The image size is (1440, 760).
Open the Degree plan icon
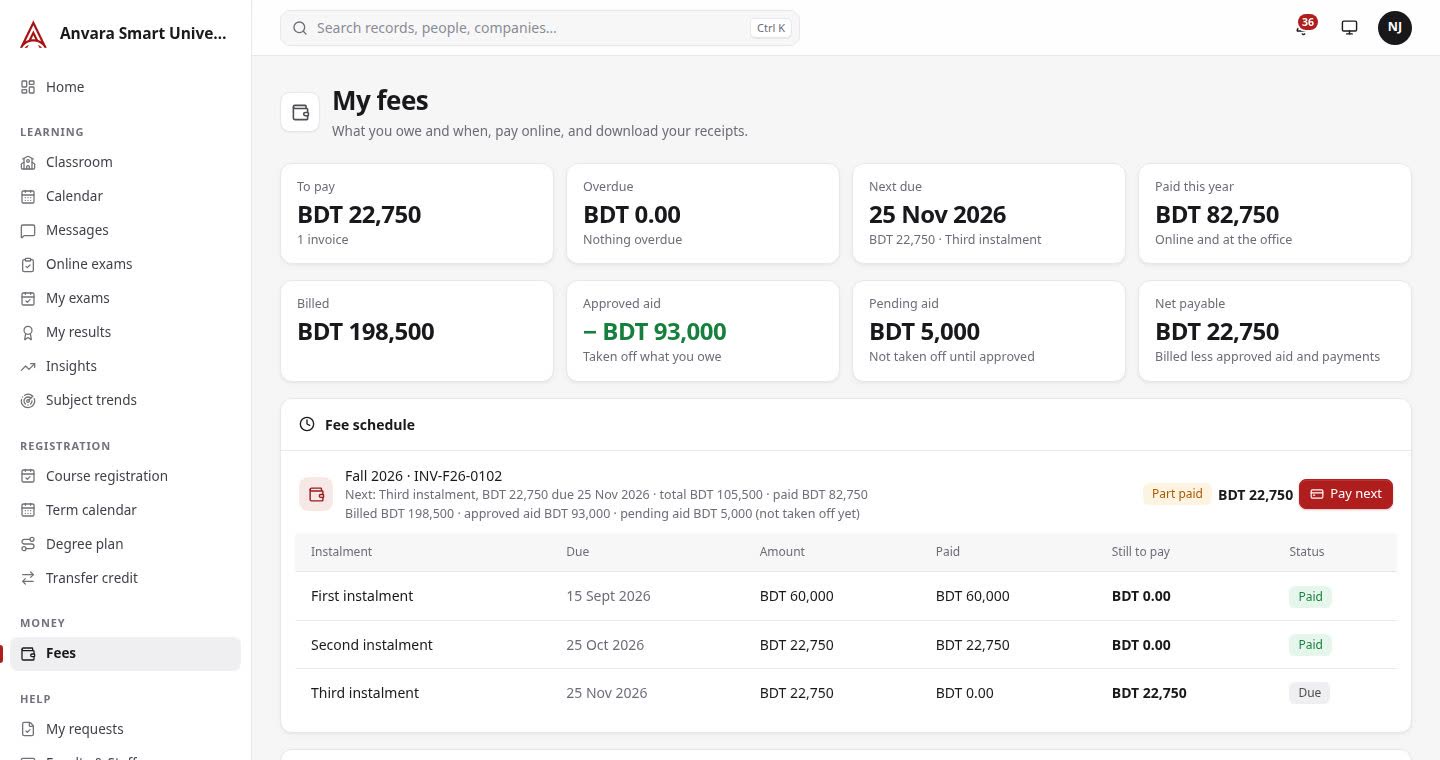28,544
